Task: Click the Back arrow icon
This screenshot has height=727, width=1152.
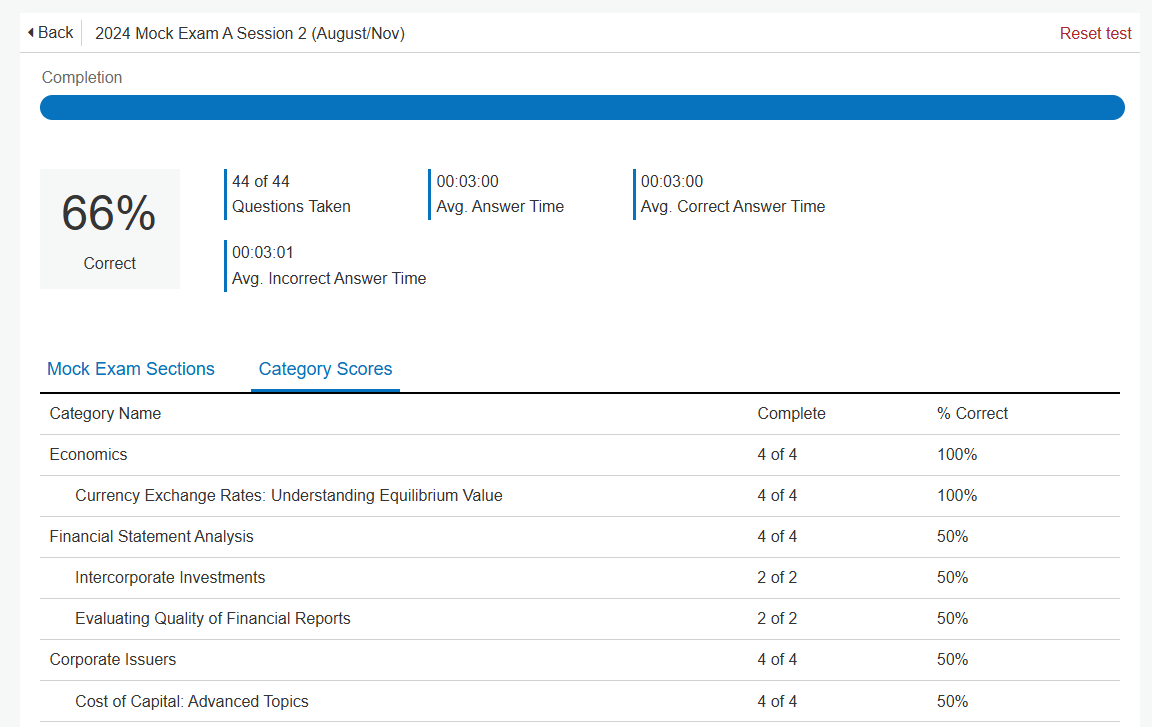Action: pyautogui.click(x=31, y=33)
